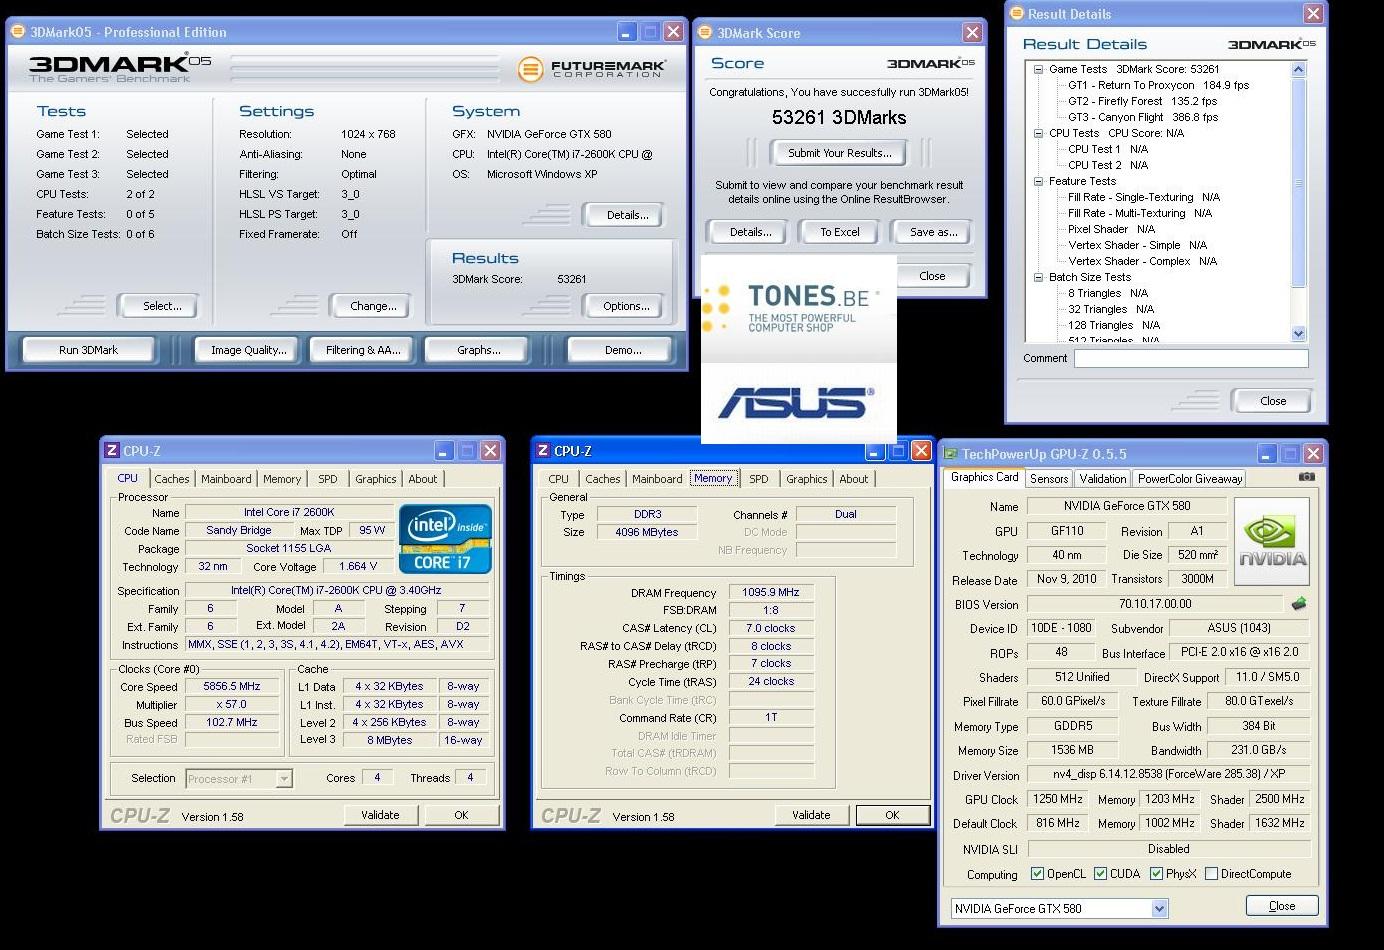The image size is (1384, 950).
Task: Click Validate in the CPU-Z Memory window
Action: (811, 815)
